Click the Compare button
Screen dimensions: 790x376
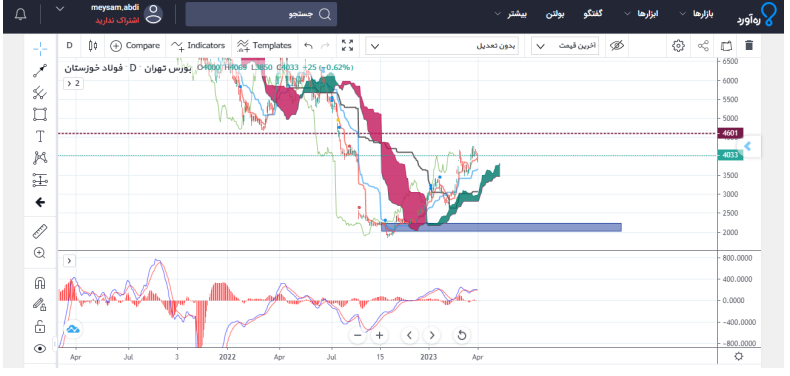(135, 45)
